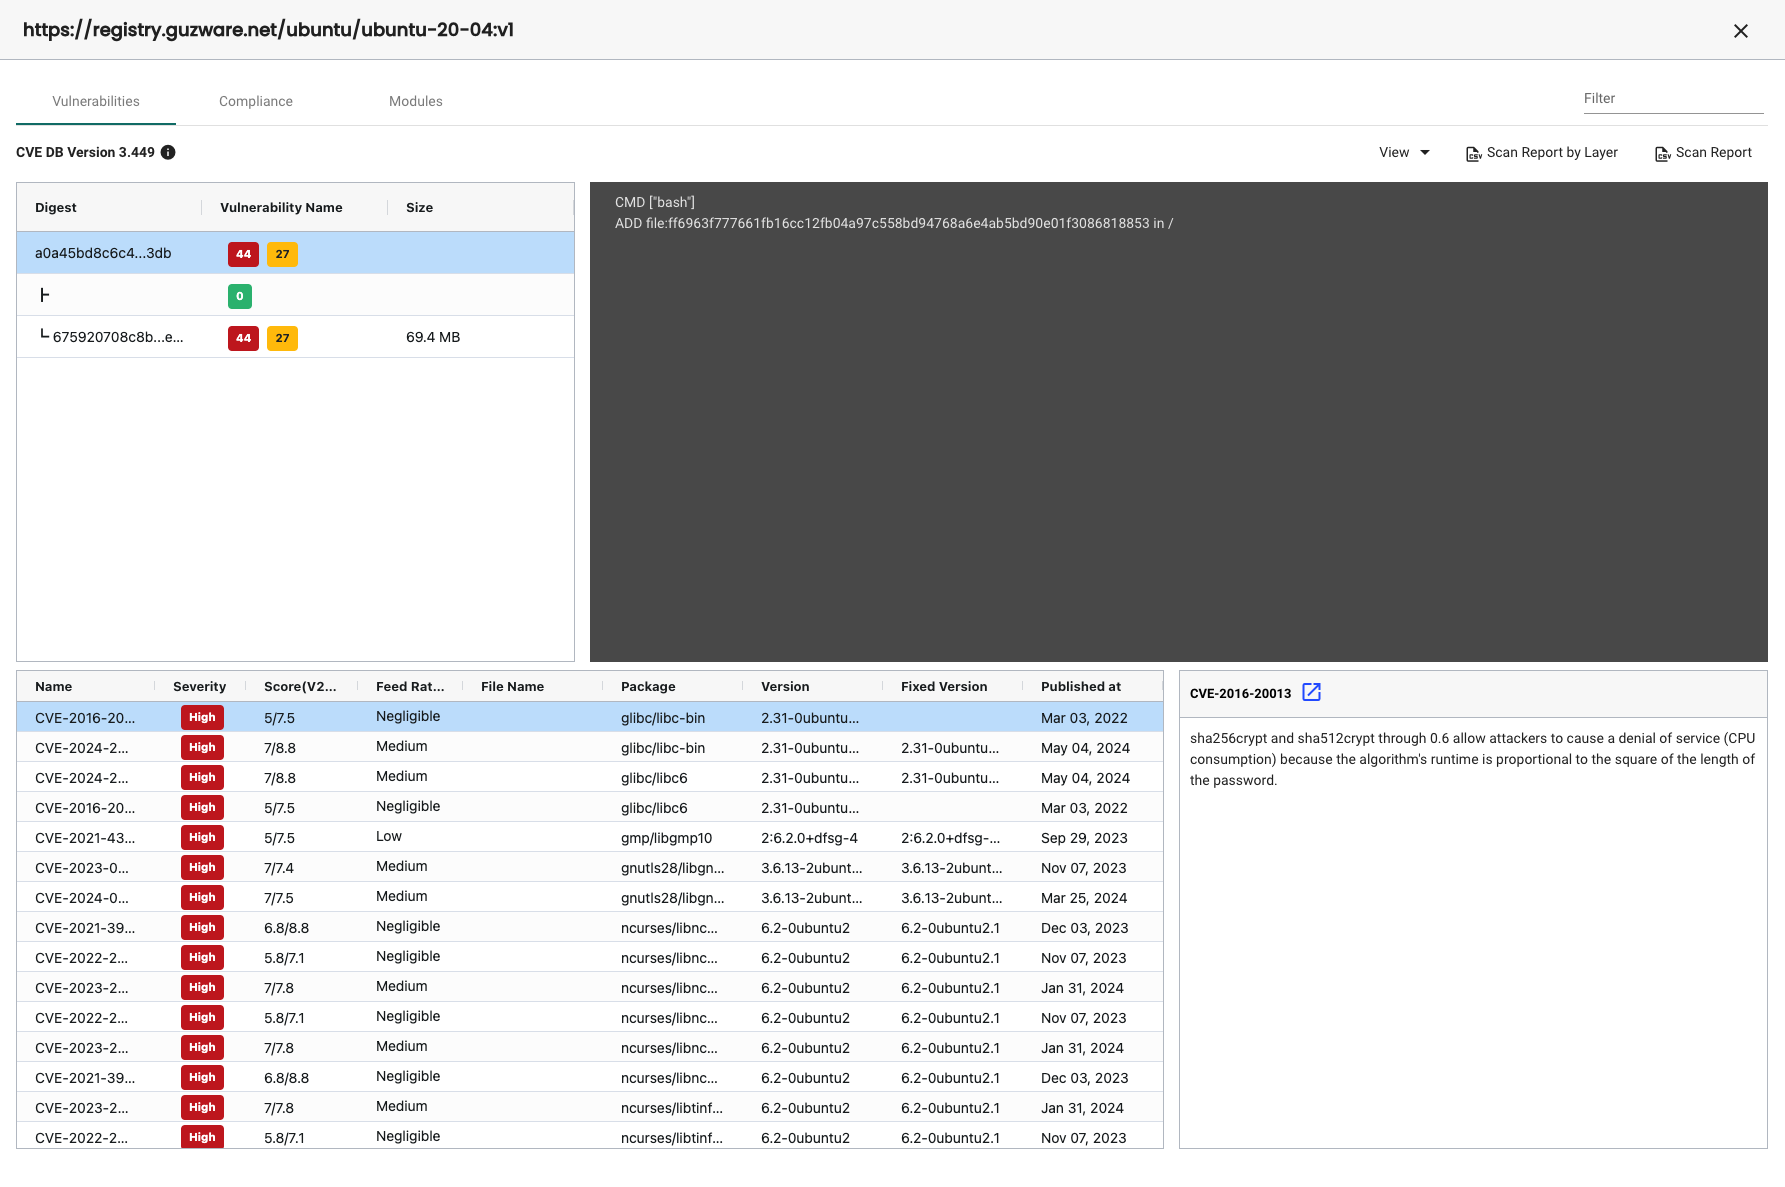This screenshot has height=1187, width=1785.
Task: Click the ADD file layer command text
Action: tap(894, 223)
